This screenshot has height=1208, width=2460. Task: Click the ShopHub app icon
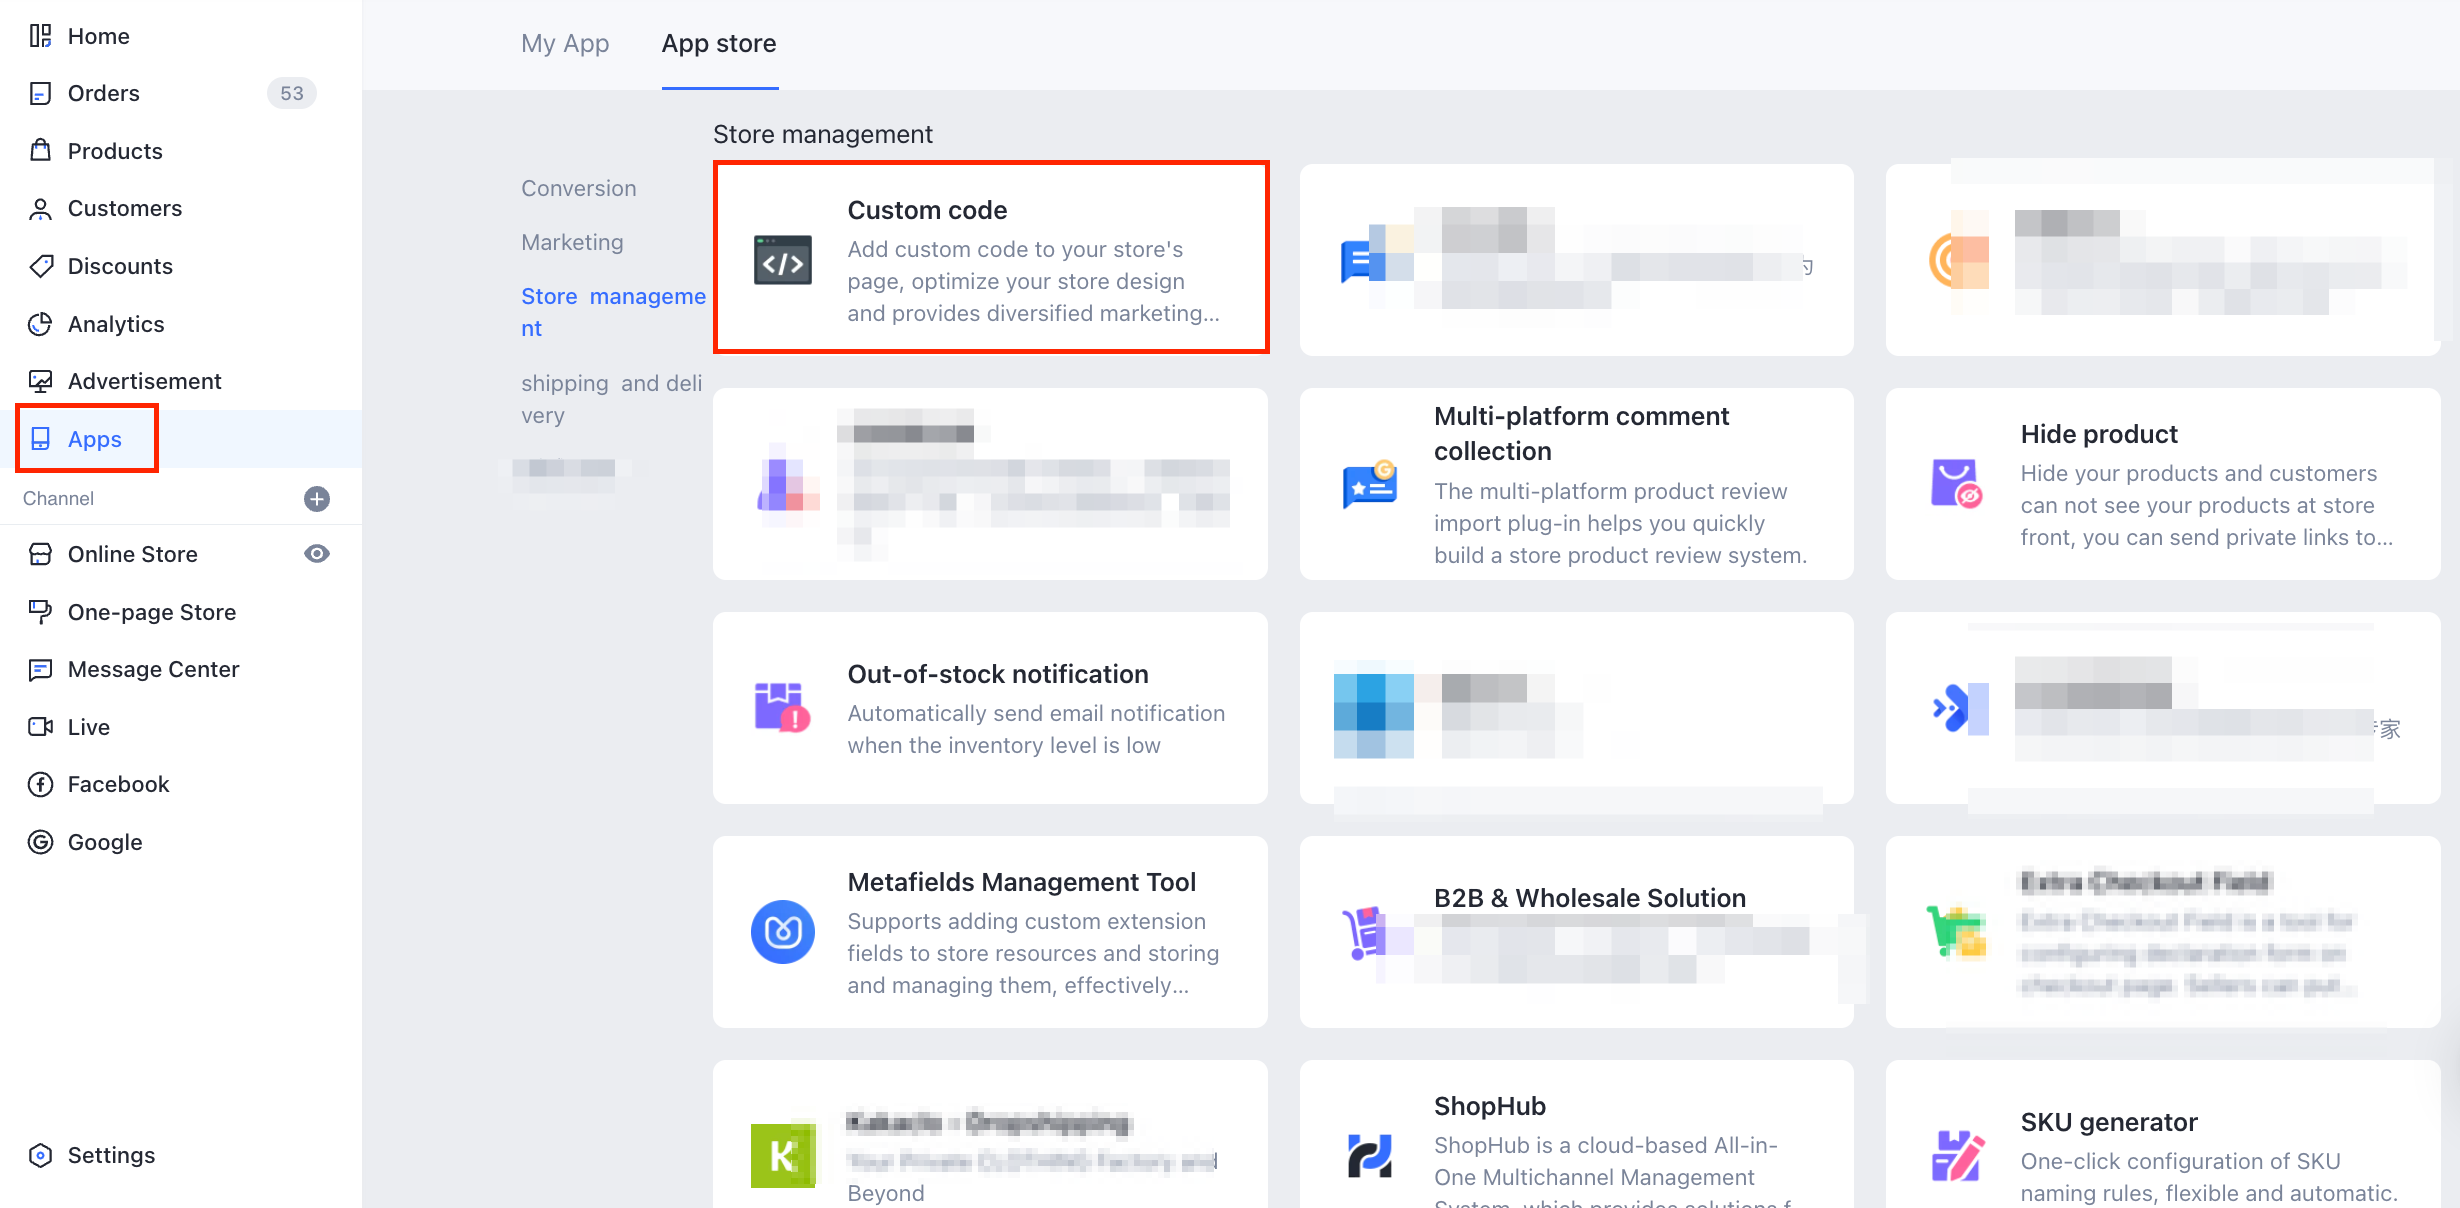pyautogui.click(x=1369, y=1156)
